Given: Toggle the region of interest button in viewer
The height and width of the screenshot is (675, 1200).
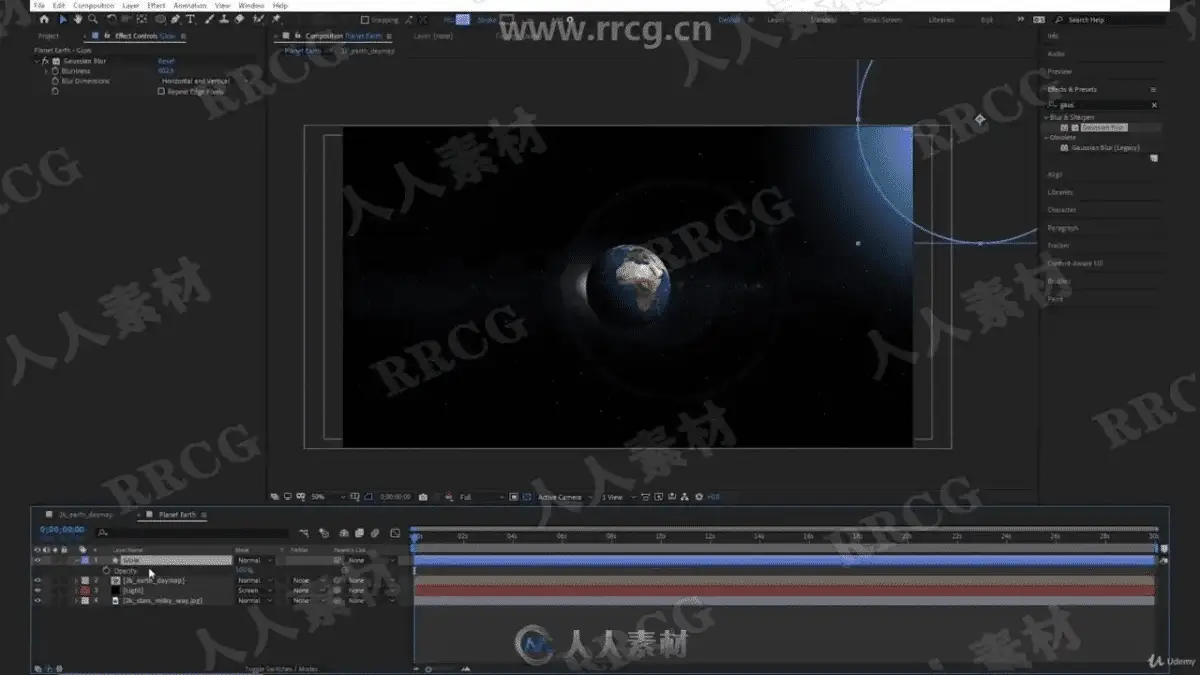Looking at the screenshot, I should pyautogui.click(x=514, y=497).
